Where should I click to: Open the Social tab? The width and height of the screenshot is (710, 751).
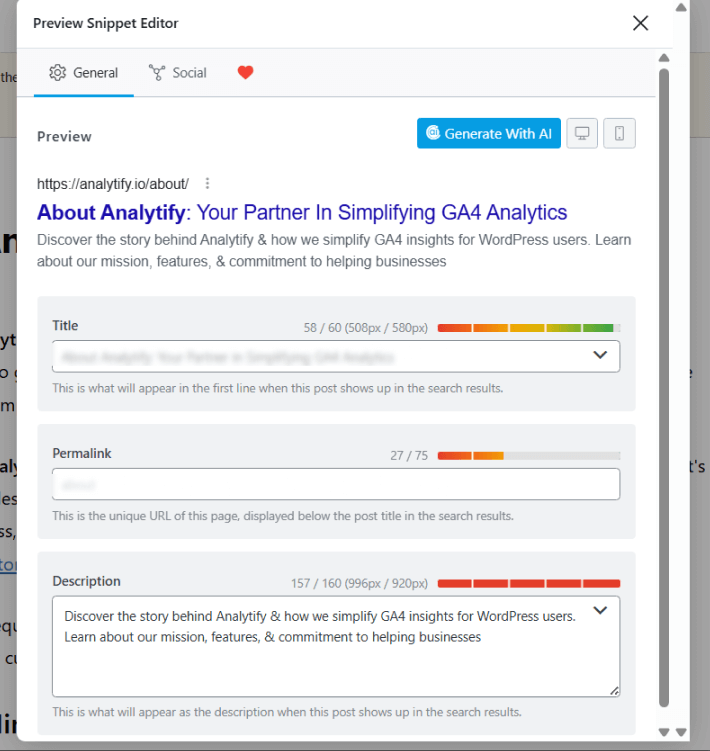pos(178,73)
